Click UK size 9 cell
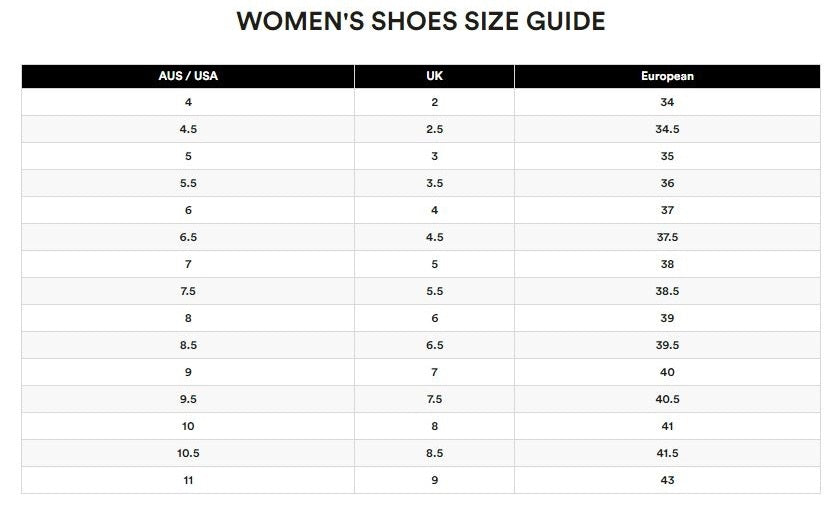This screenshot has width=834, height=505. pos(434,480)
